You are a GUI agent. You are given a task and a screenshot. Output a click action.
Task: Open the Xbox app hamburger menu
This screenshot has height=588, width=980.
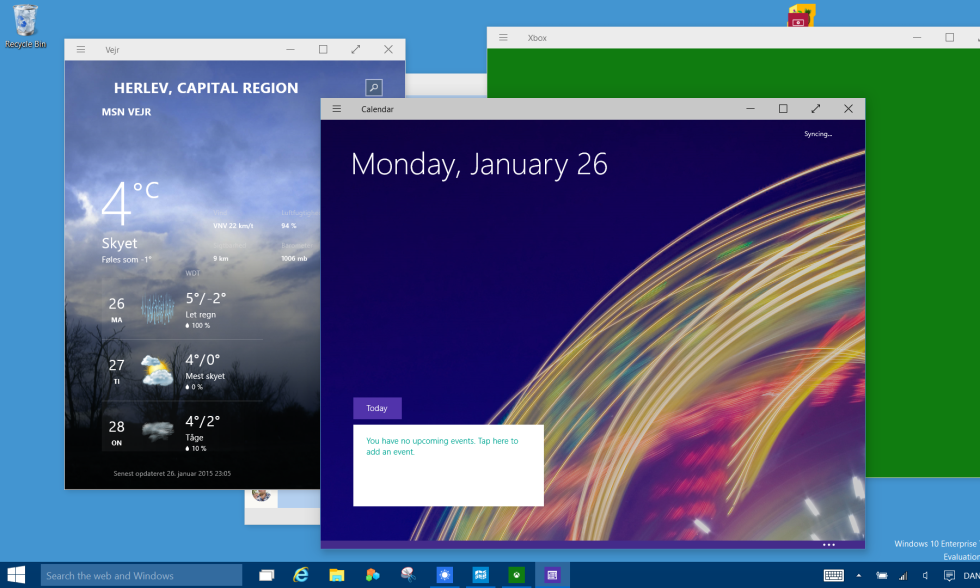click(503, 37)
